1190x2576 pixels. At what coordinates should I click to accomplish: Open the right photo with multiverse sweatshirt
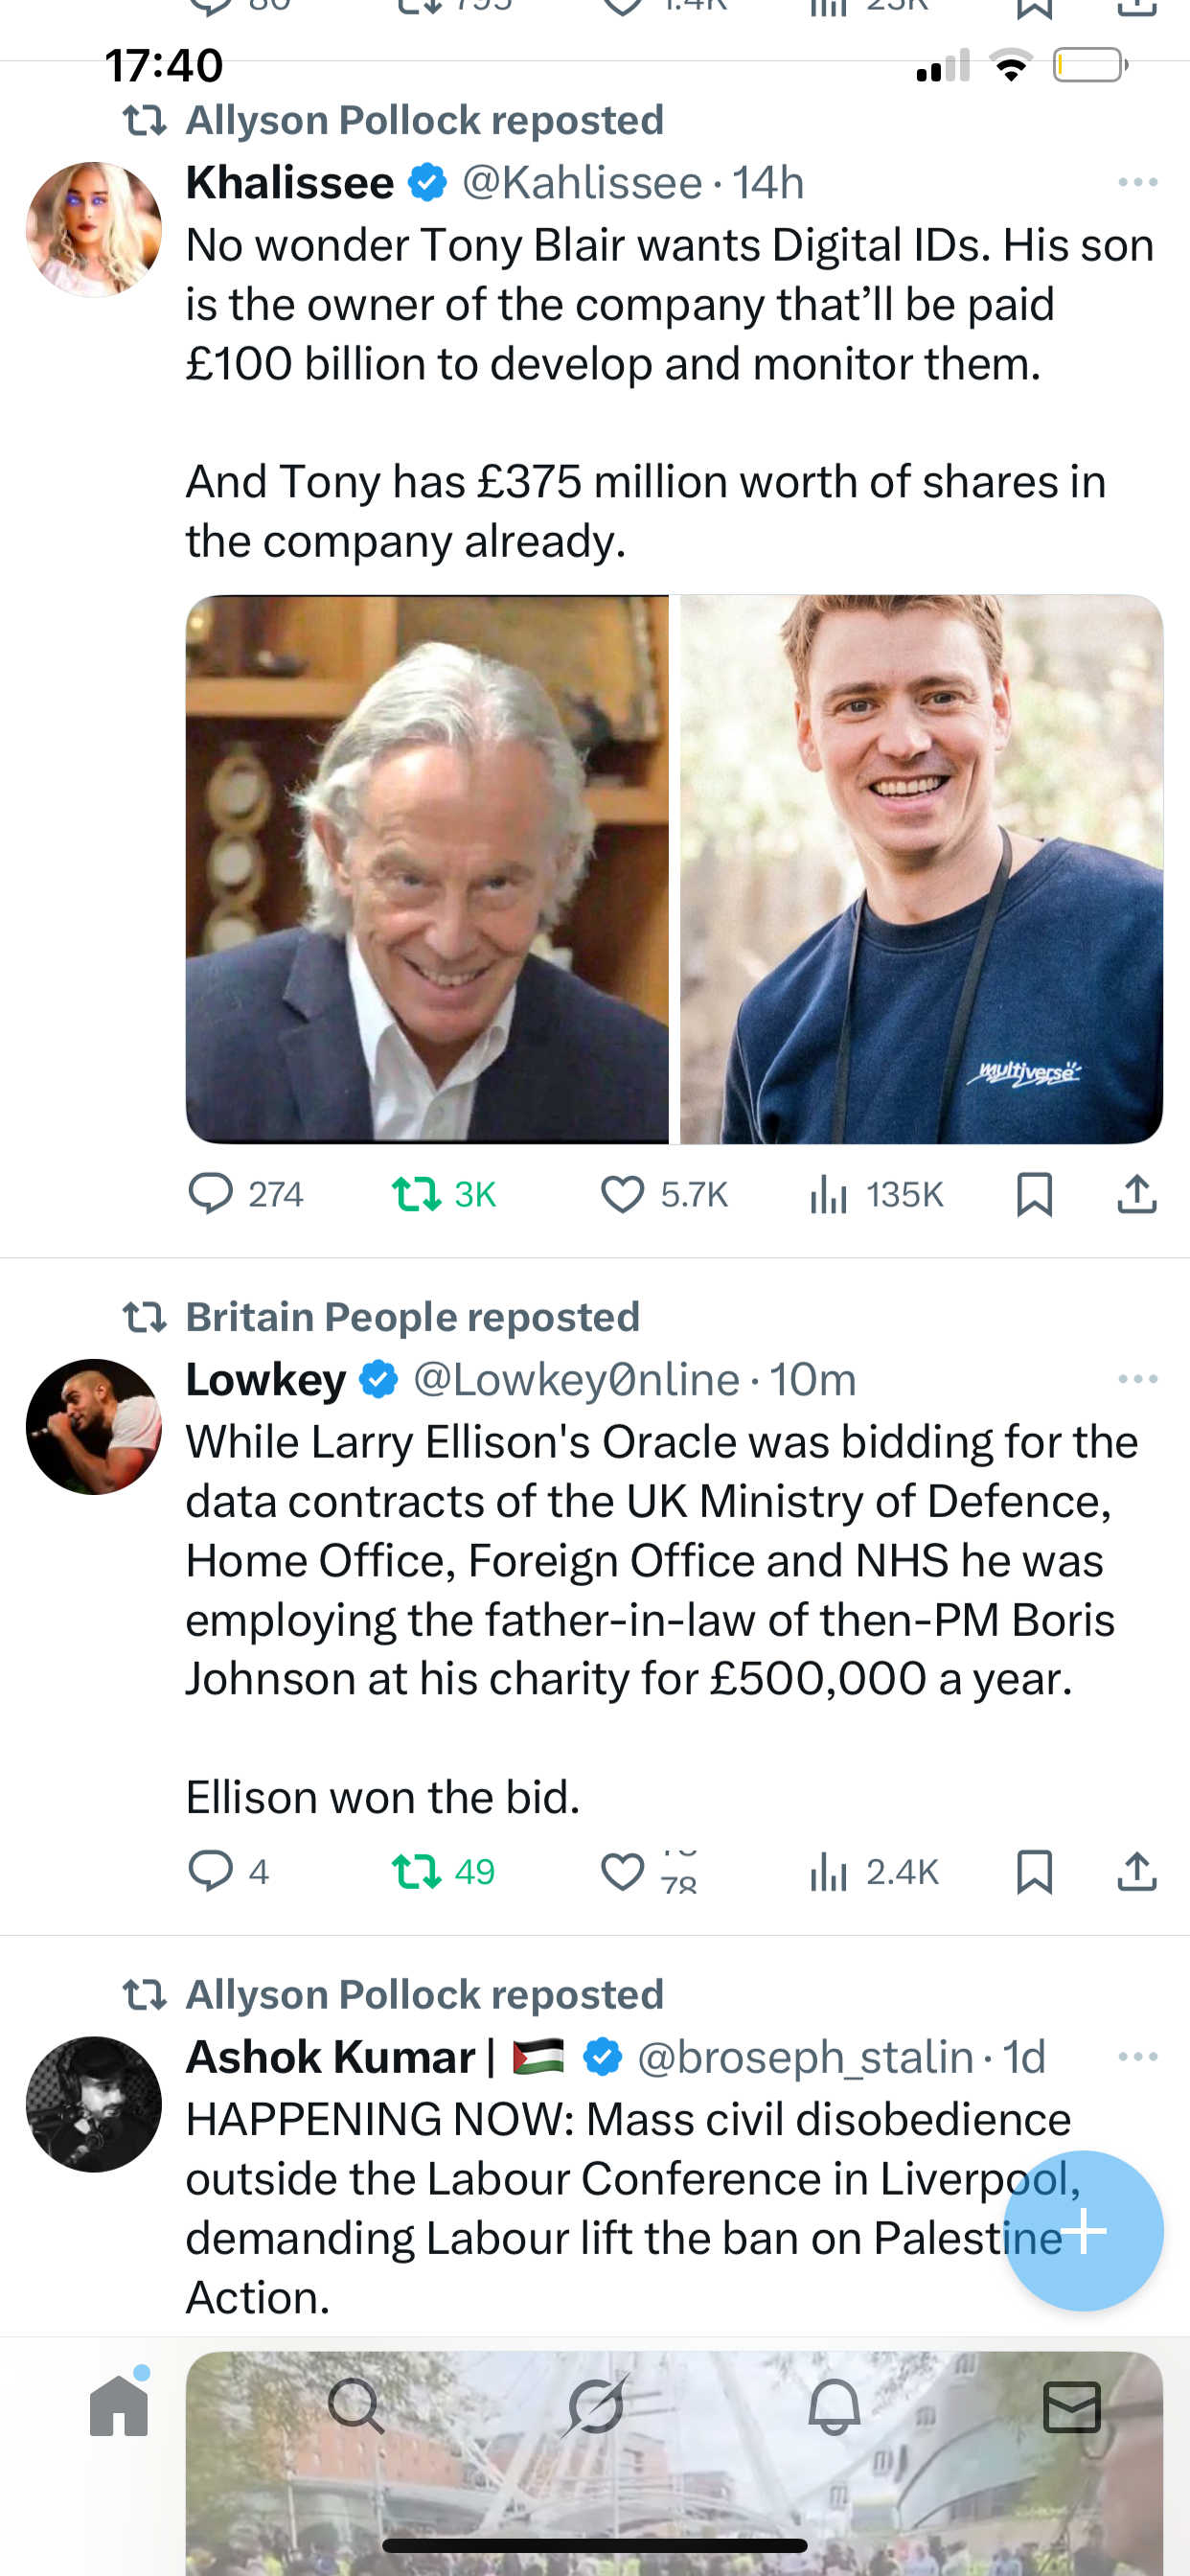tap(921, 869)
